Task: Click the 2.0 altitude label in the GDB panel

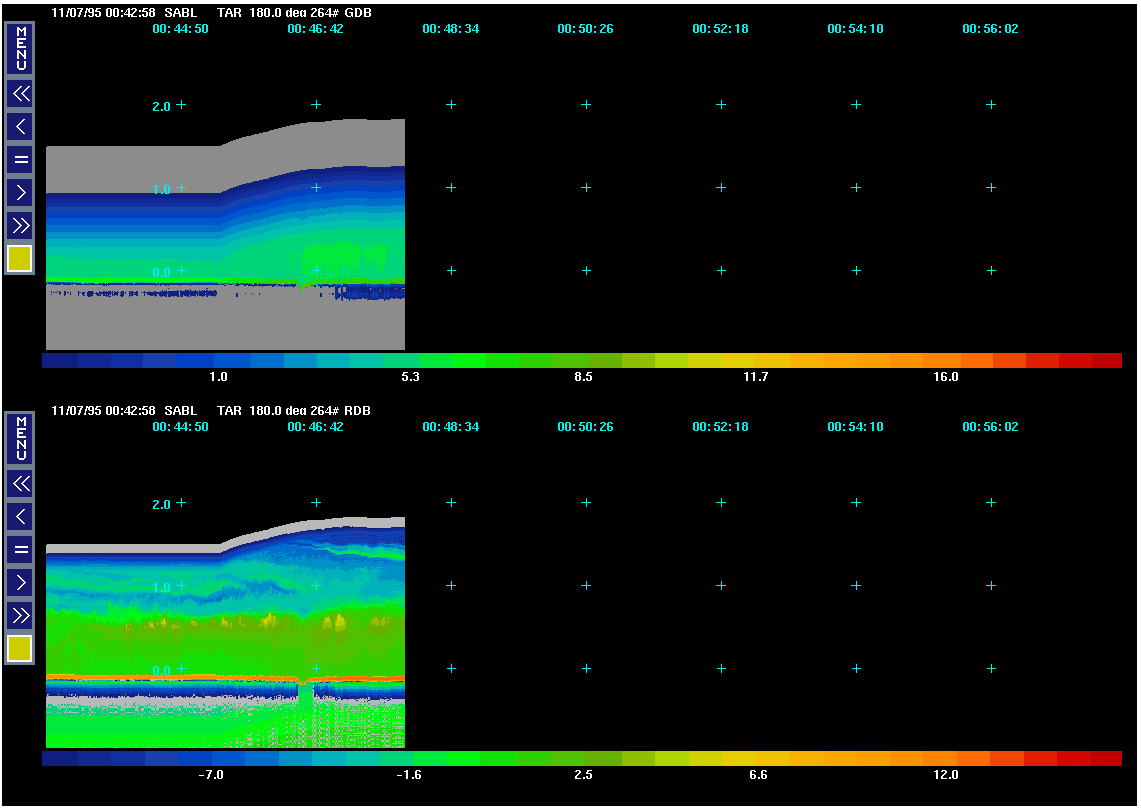Action: click(x=161, y=106)
